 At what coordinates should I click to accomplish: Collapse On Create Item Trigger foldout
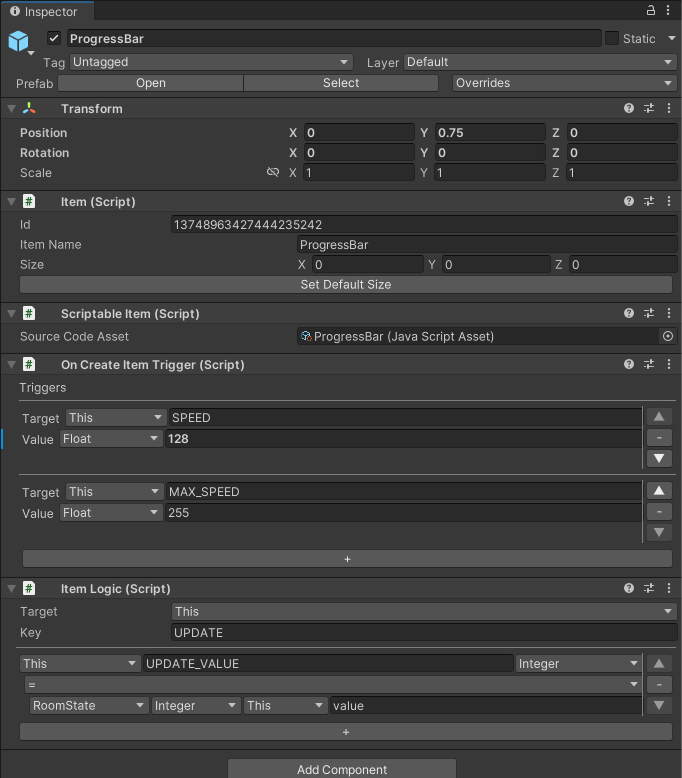pos(11,365)
